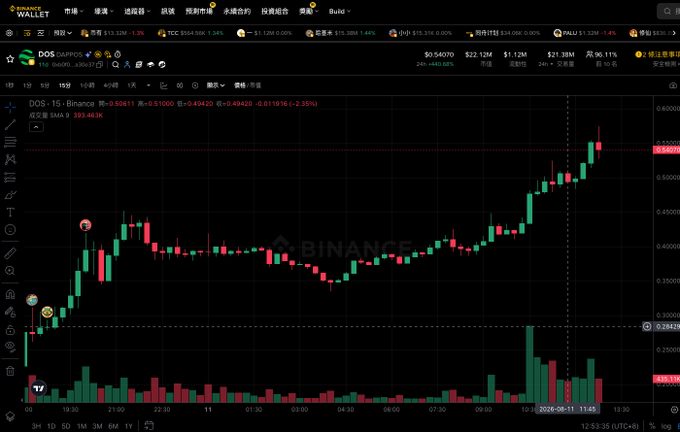
Task: Add DOS to favorites with star
Action: (x=10, y=59)
